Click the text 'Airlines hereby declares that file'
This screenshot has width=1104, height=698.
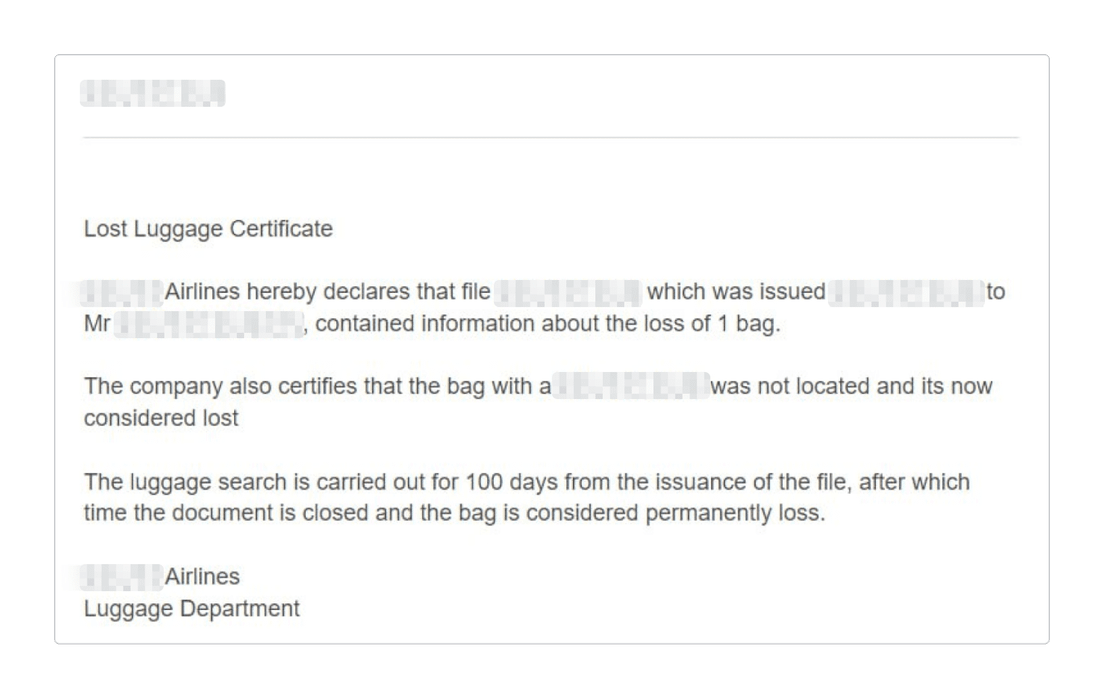coord(327,292)
